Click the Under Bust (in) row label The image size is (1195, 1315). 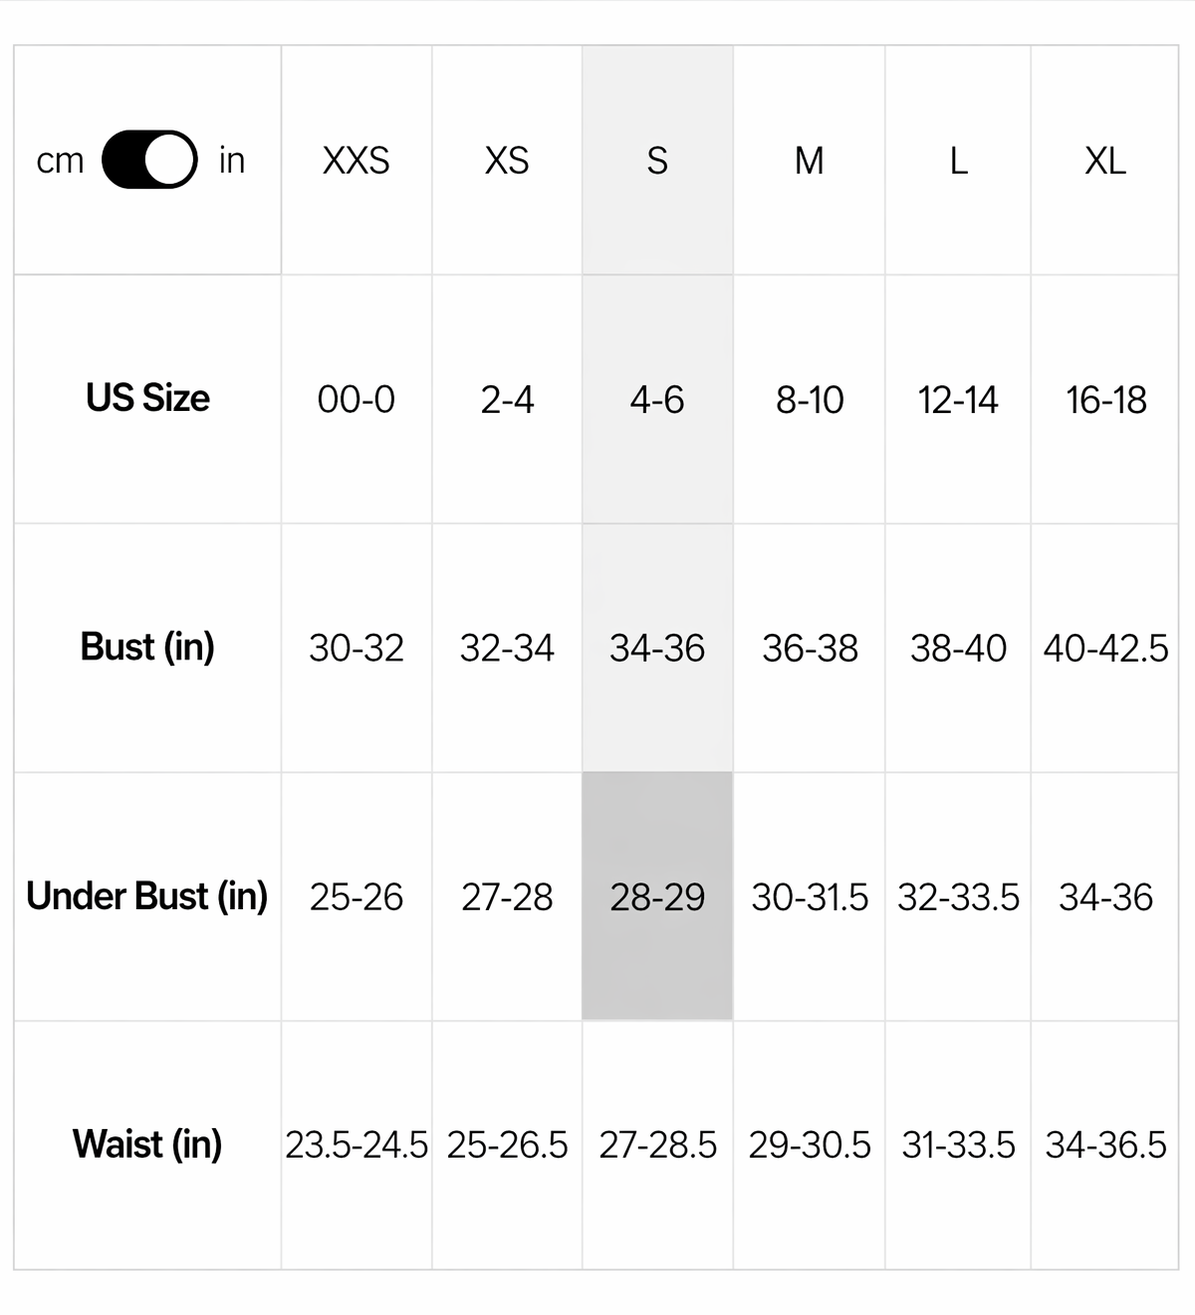click(147, 896)
